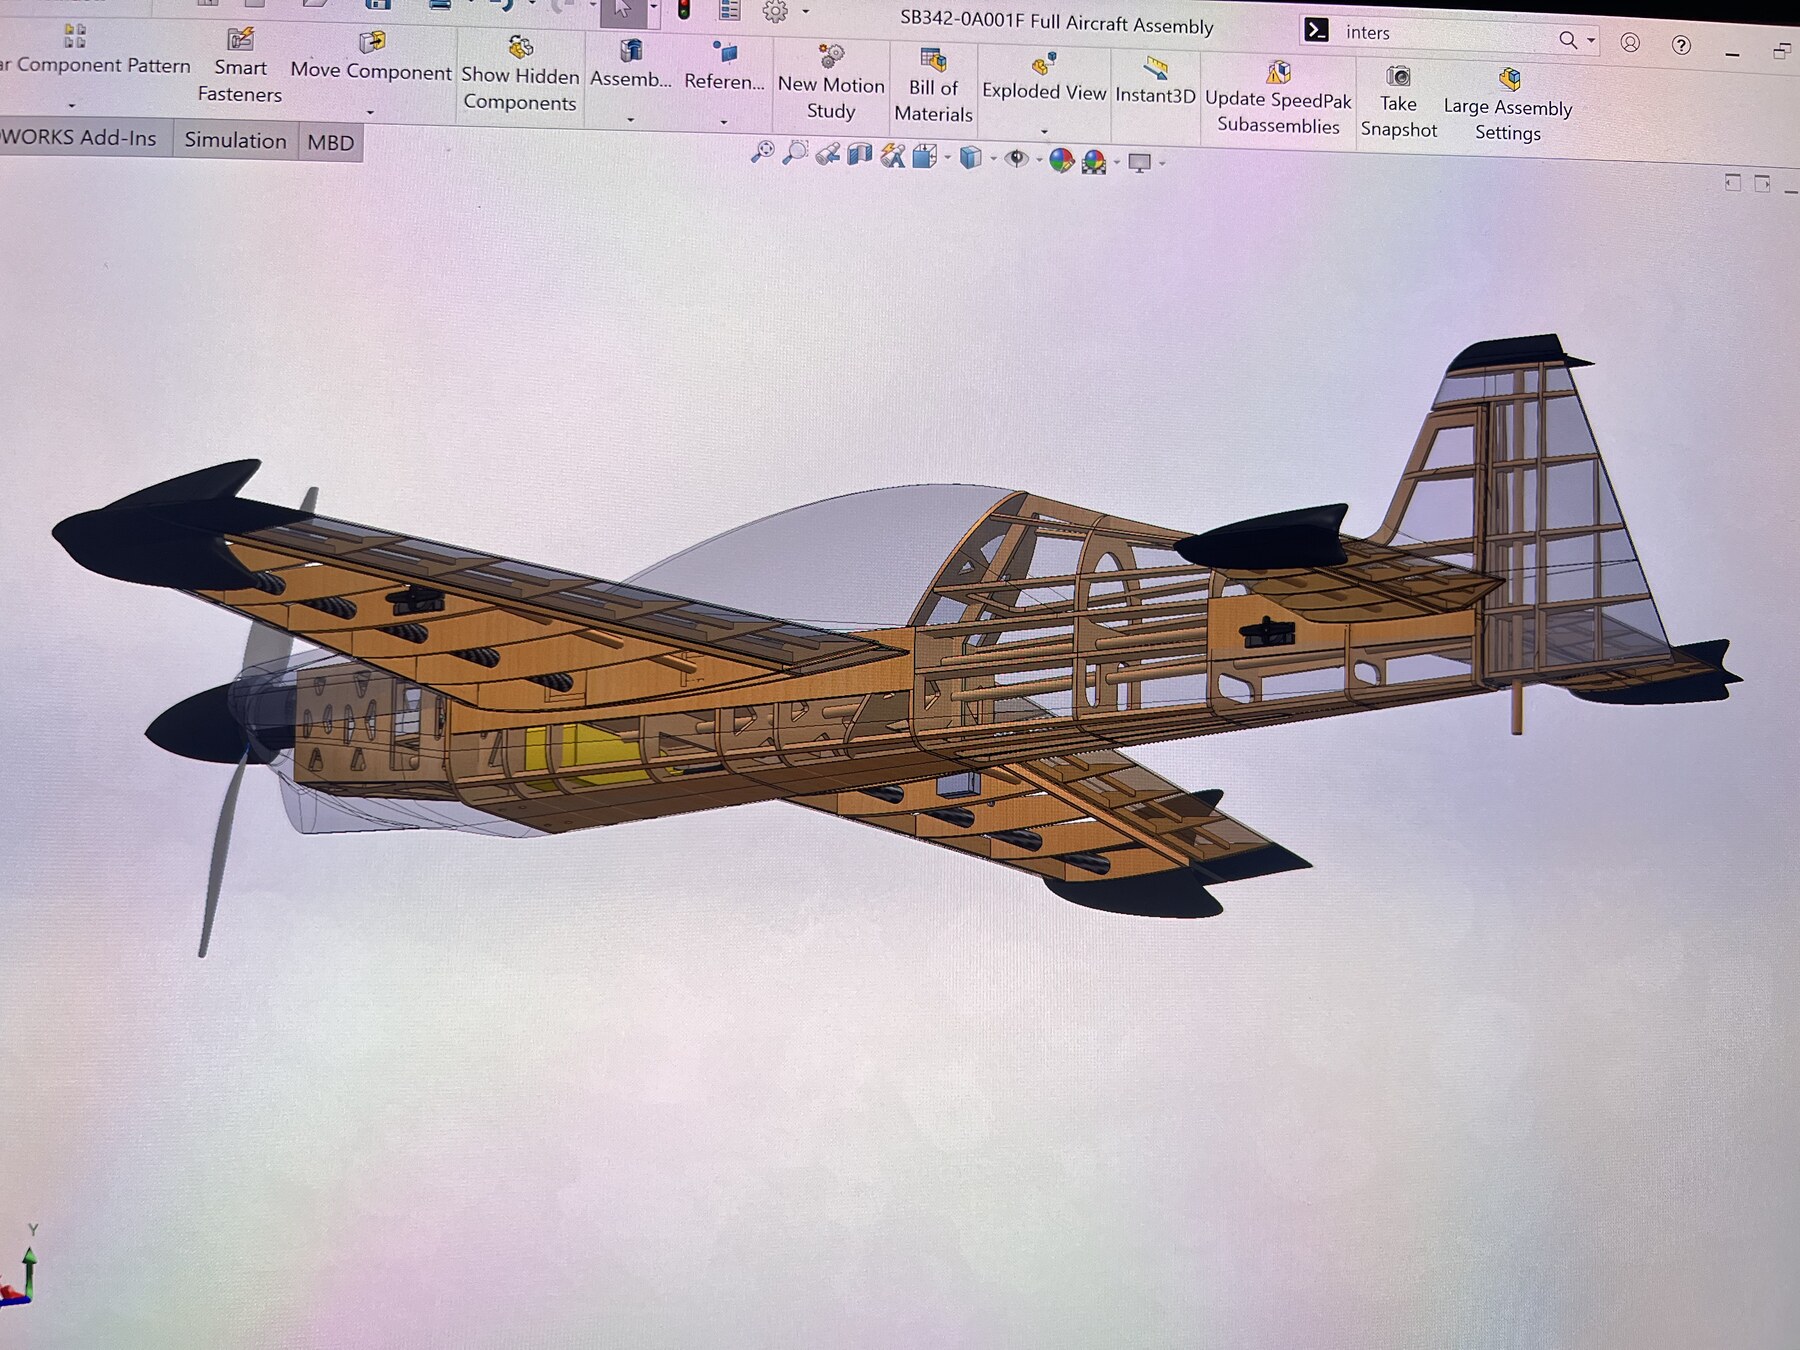Toggle the Instant3D mode
The image size is (1800, 1350).
pos(1155,81)
